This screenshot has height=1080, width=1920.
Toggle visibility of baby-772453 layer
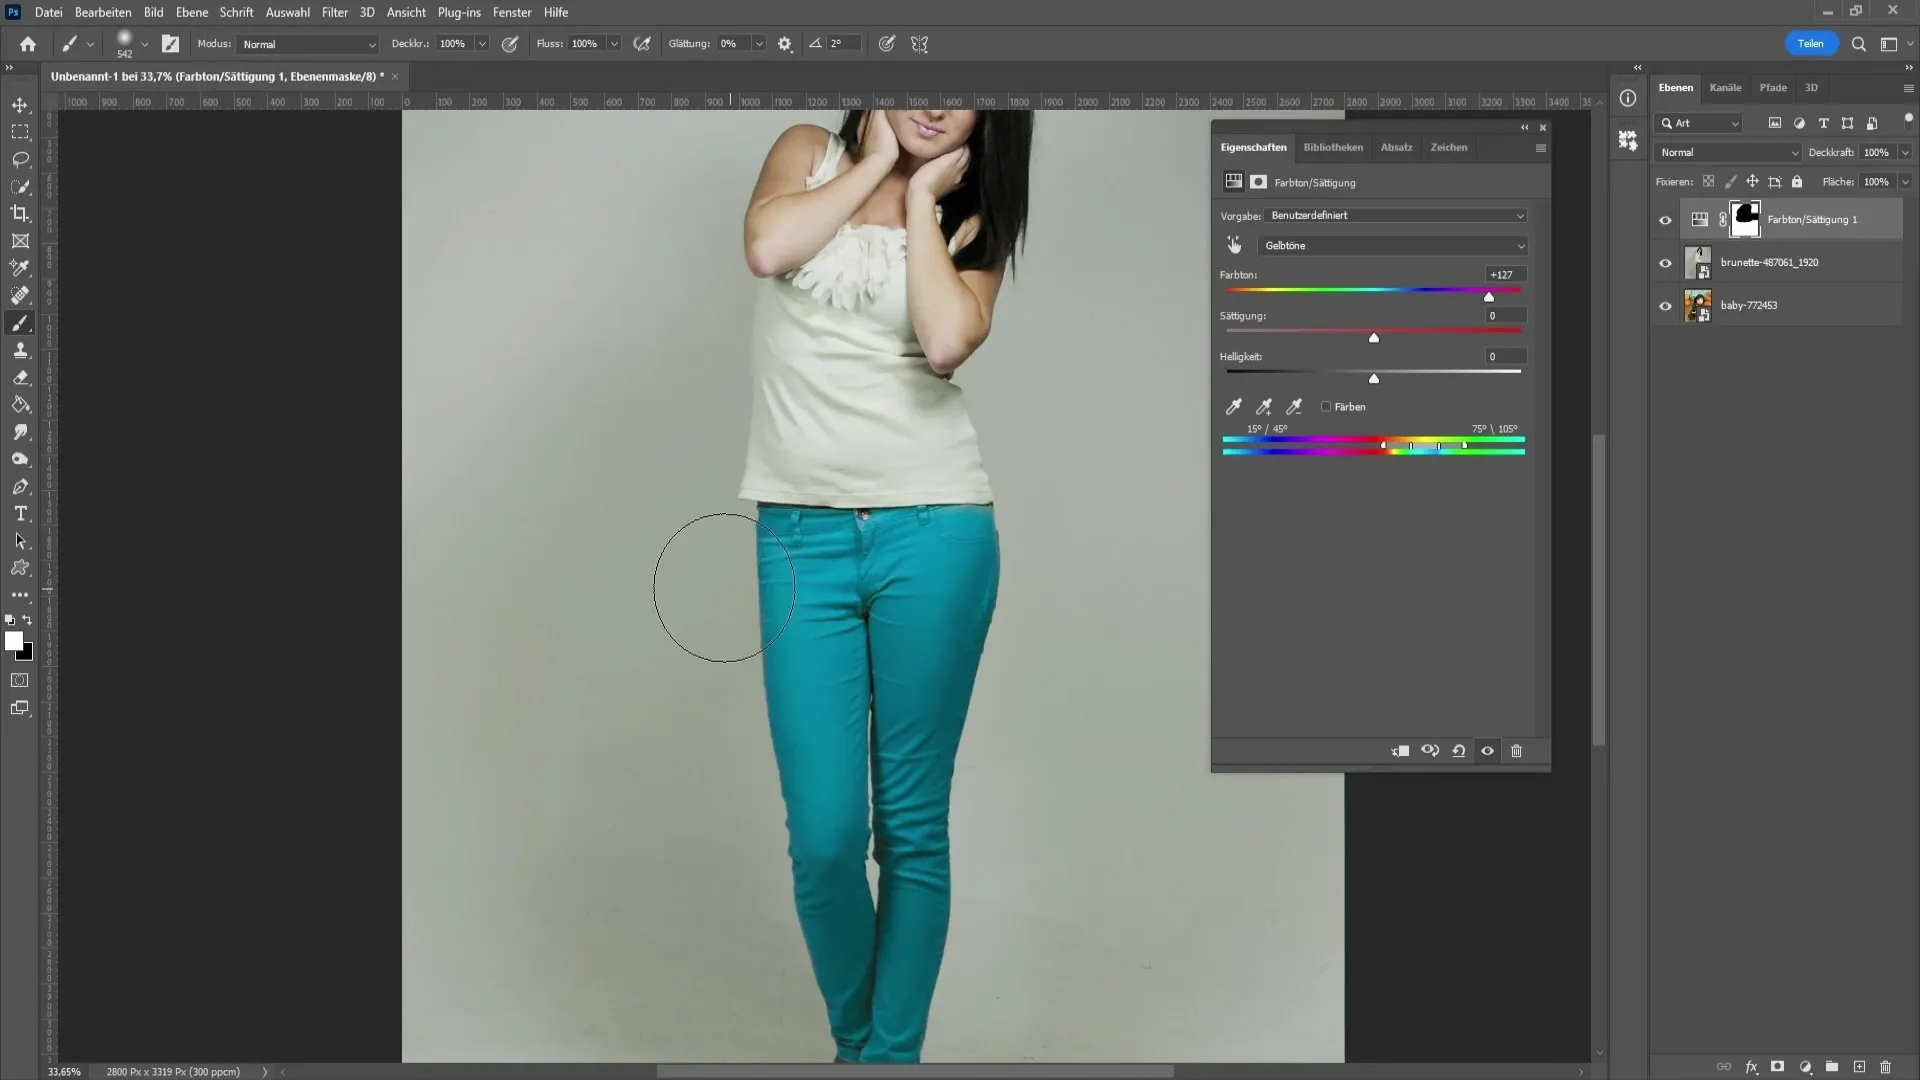(1667, 305)
